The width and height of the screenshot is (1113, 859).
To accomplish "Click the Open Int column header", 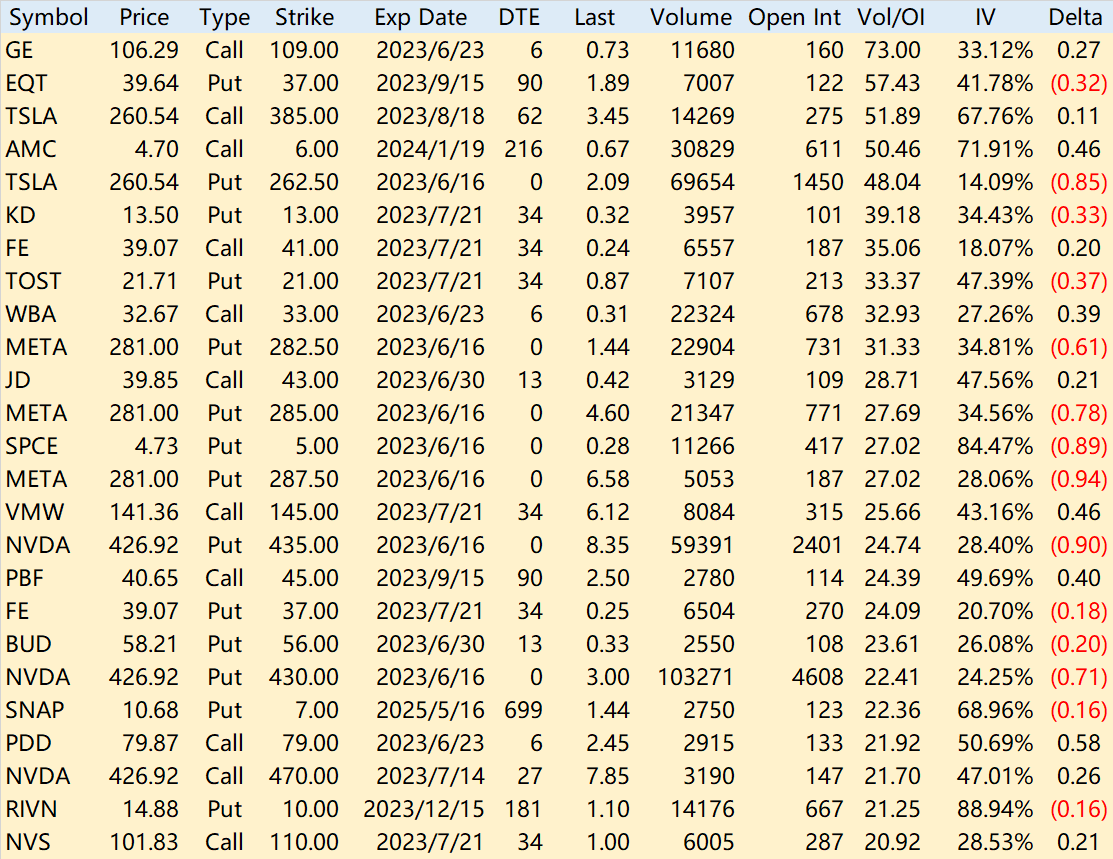I will 794,17.
